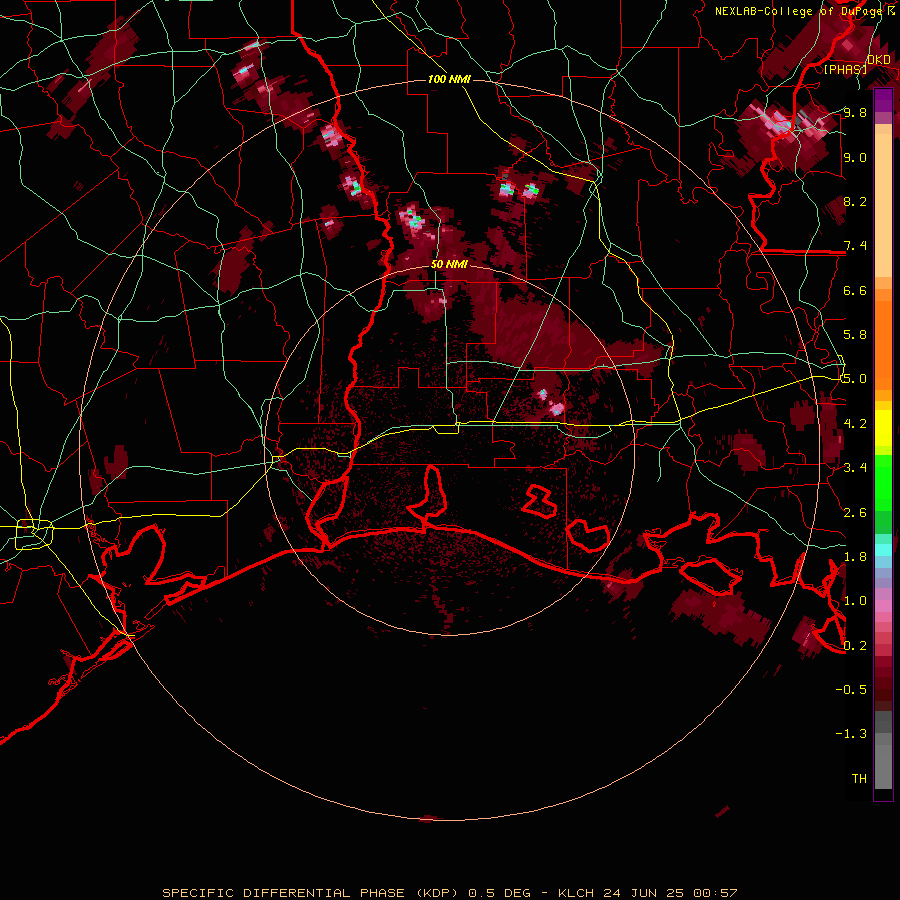This screenshot has height=900, width=900.
Task: Click the "TH" label on the color scale
Action: 859,779
